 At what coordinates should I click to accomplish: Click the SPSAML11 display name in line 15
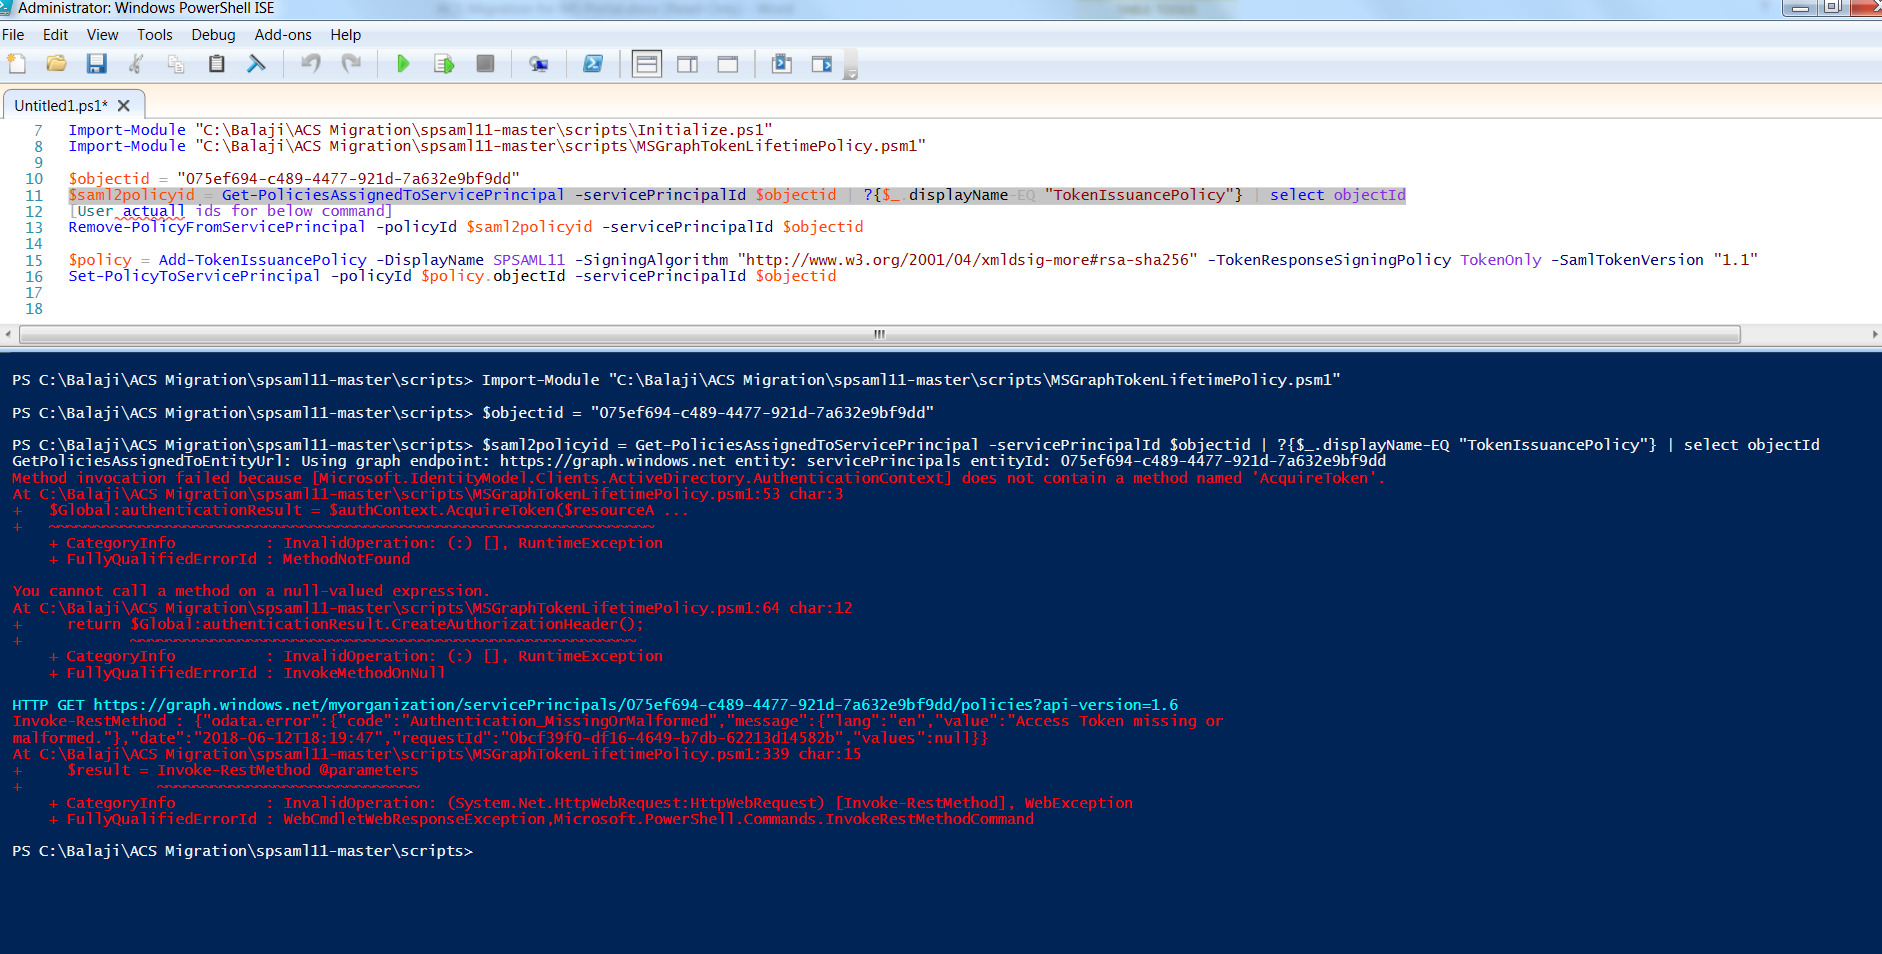[529, 260]
